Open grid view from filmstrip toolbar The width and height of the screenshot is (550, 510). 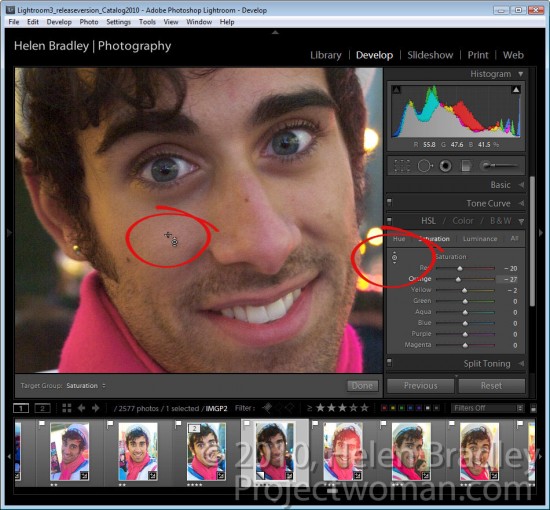(67, 408)
